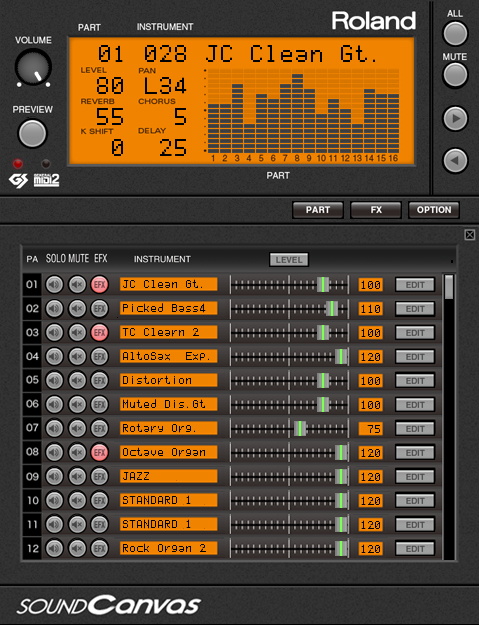
Task: Solo part 07 Rotary Org.
Action: (54, 428)
